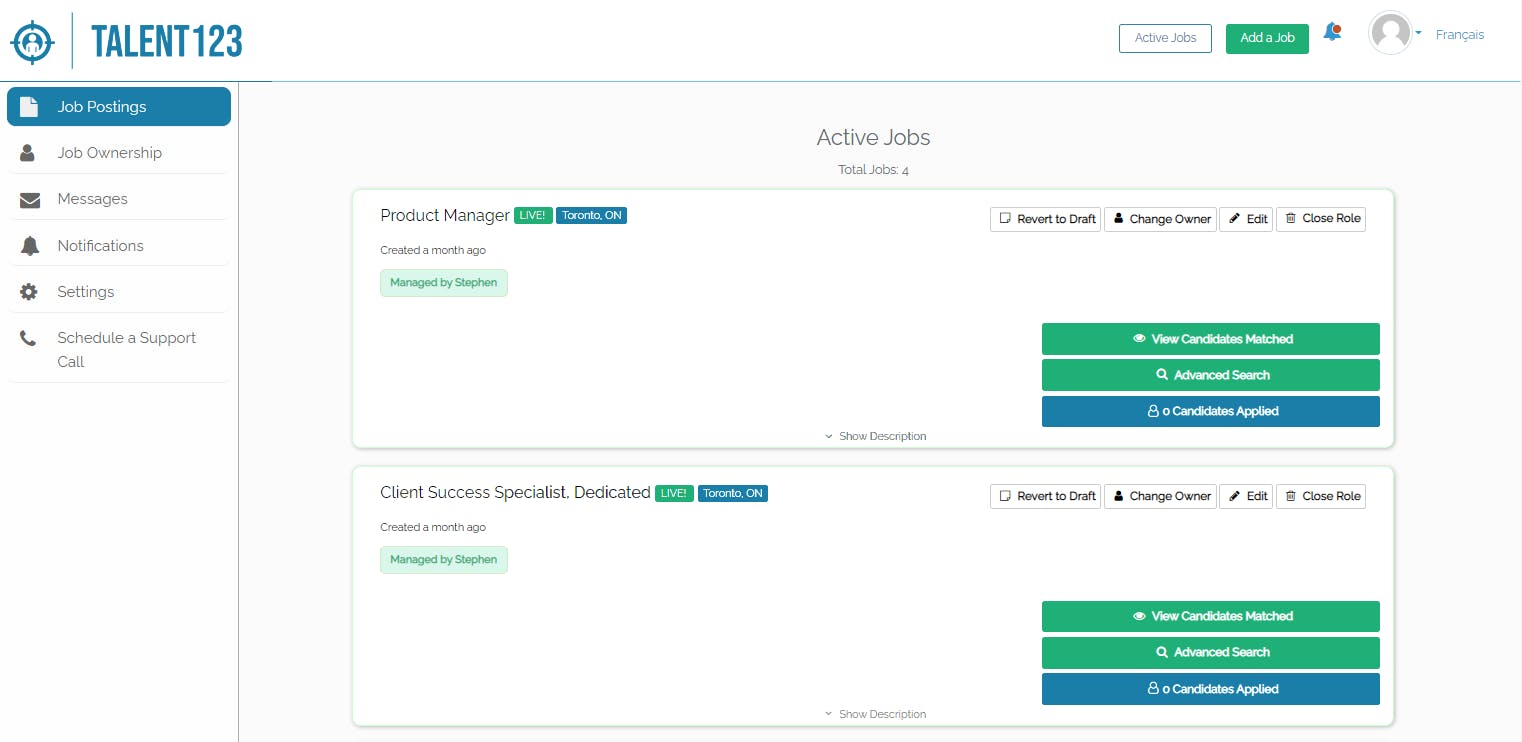Click the Talent123 target logo icon

click(33, 41)
